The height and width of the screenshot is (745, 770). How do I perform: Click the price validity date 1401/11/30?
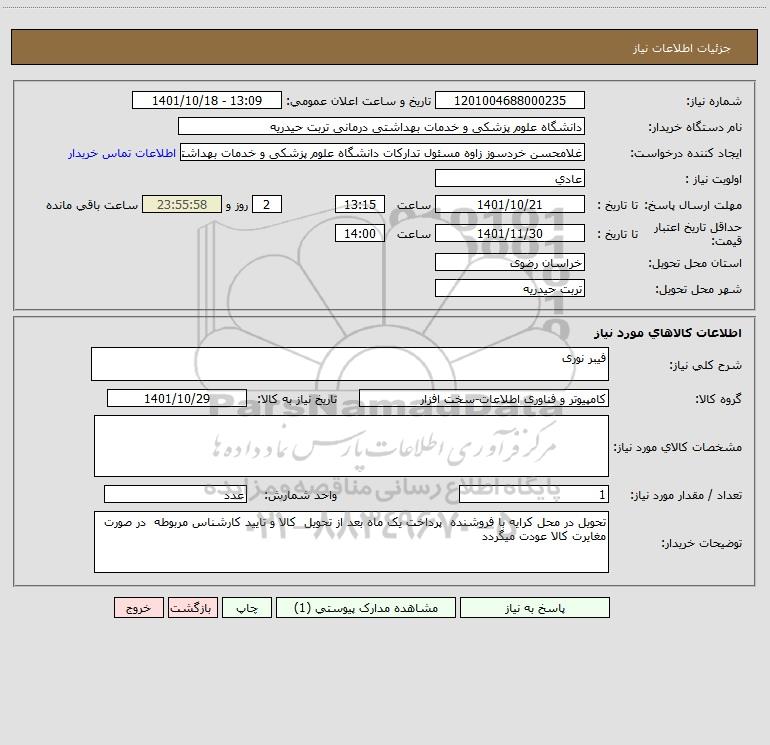coord(510,233)
